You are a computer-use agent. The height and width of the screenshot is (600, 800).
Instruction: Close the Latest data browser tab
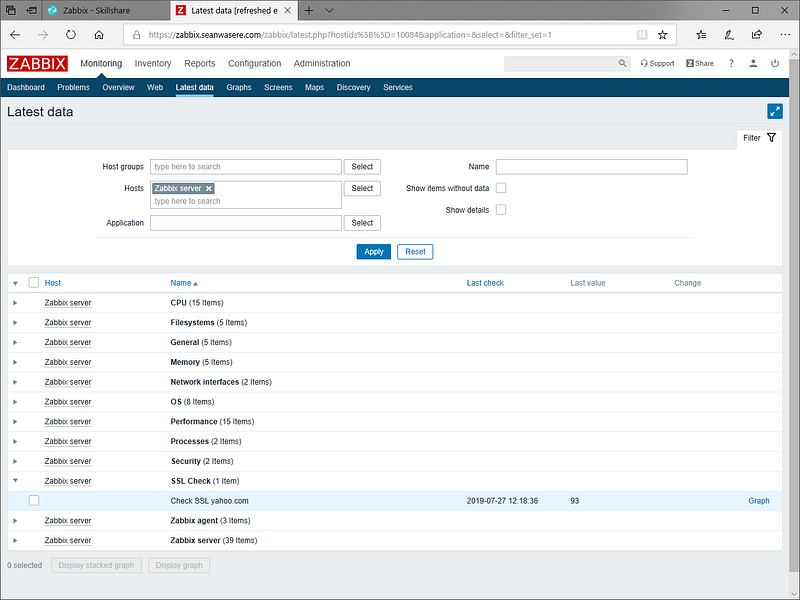[288, 10]
